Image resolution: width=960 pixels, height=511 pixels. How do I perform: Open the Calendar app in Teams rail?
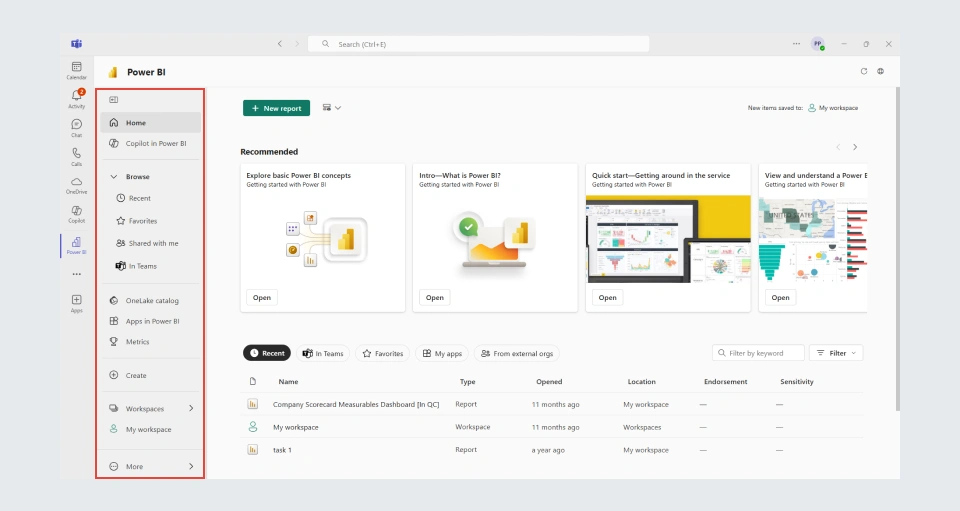77,70
